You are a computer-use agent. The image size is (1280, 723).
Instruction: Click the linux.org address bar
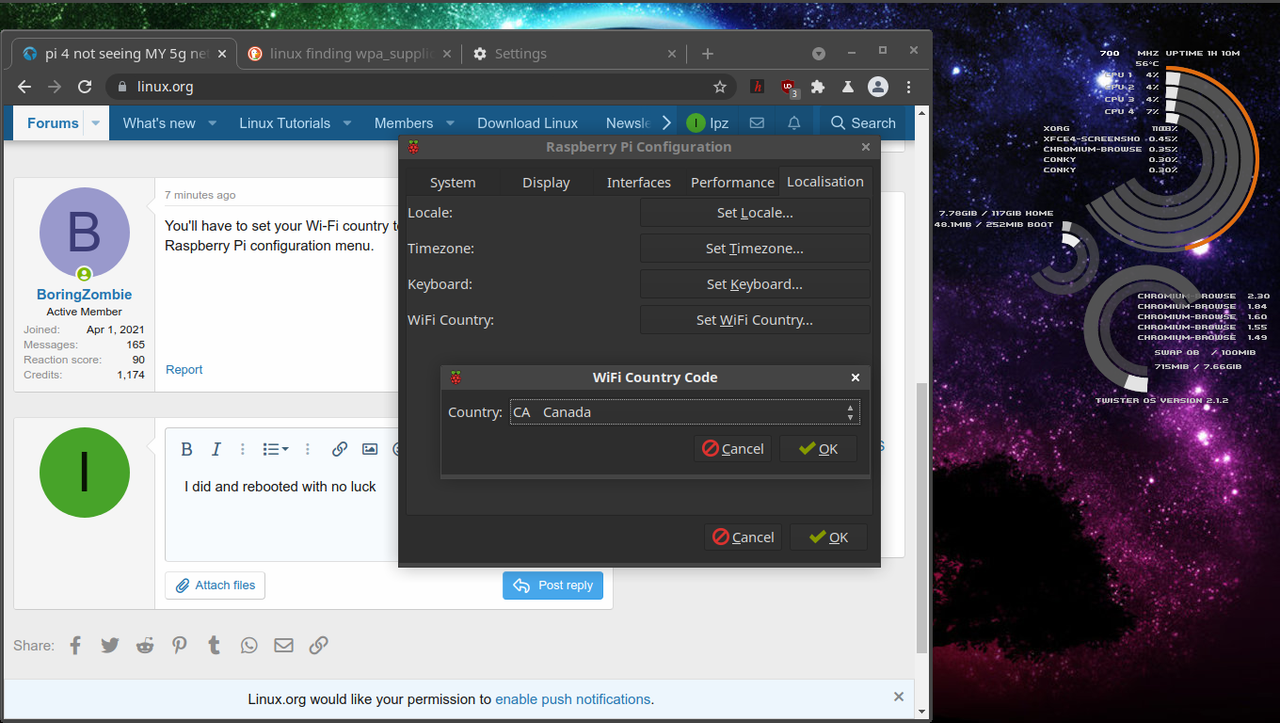420,87
